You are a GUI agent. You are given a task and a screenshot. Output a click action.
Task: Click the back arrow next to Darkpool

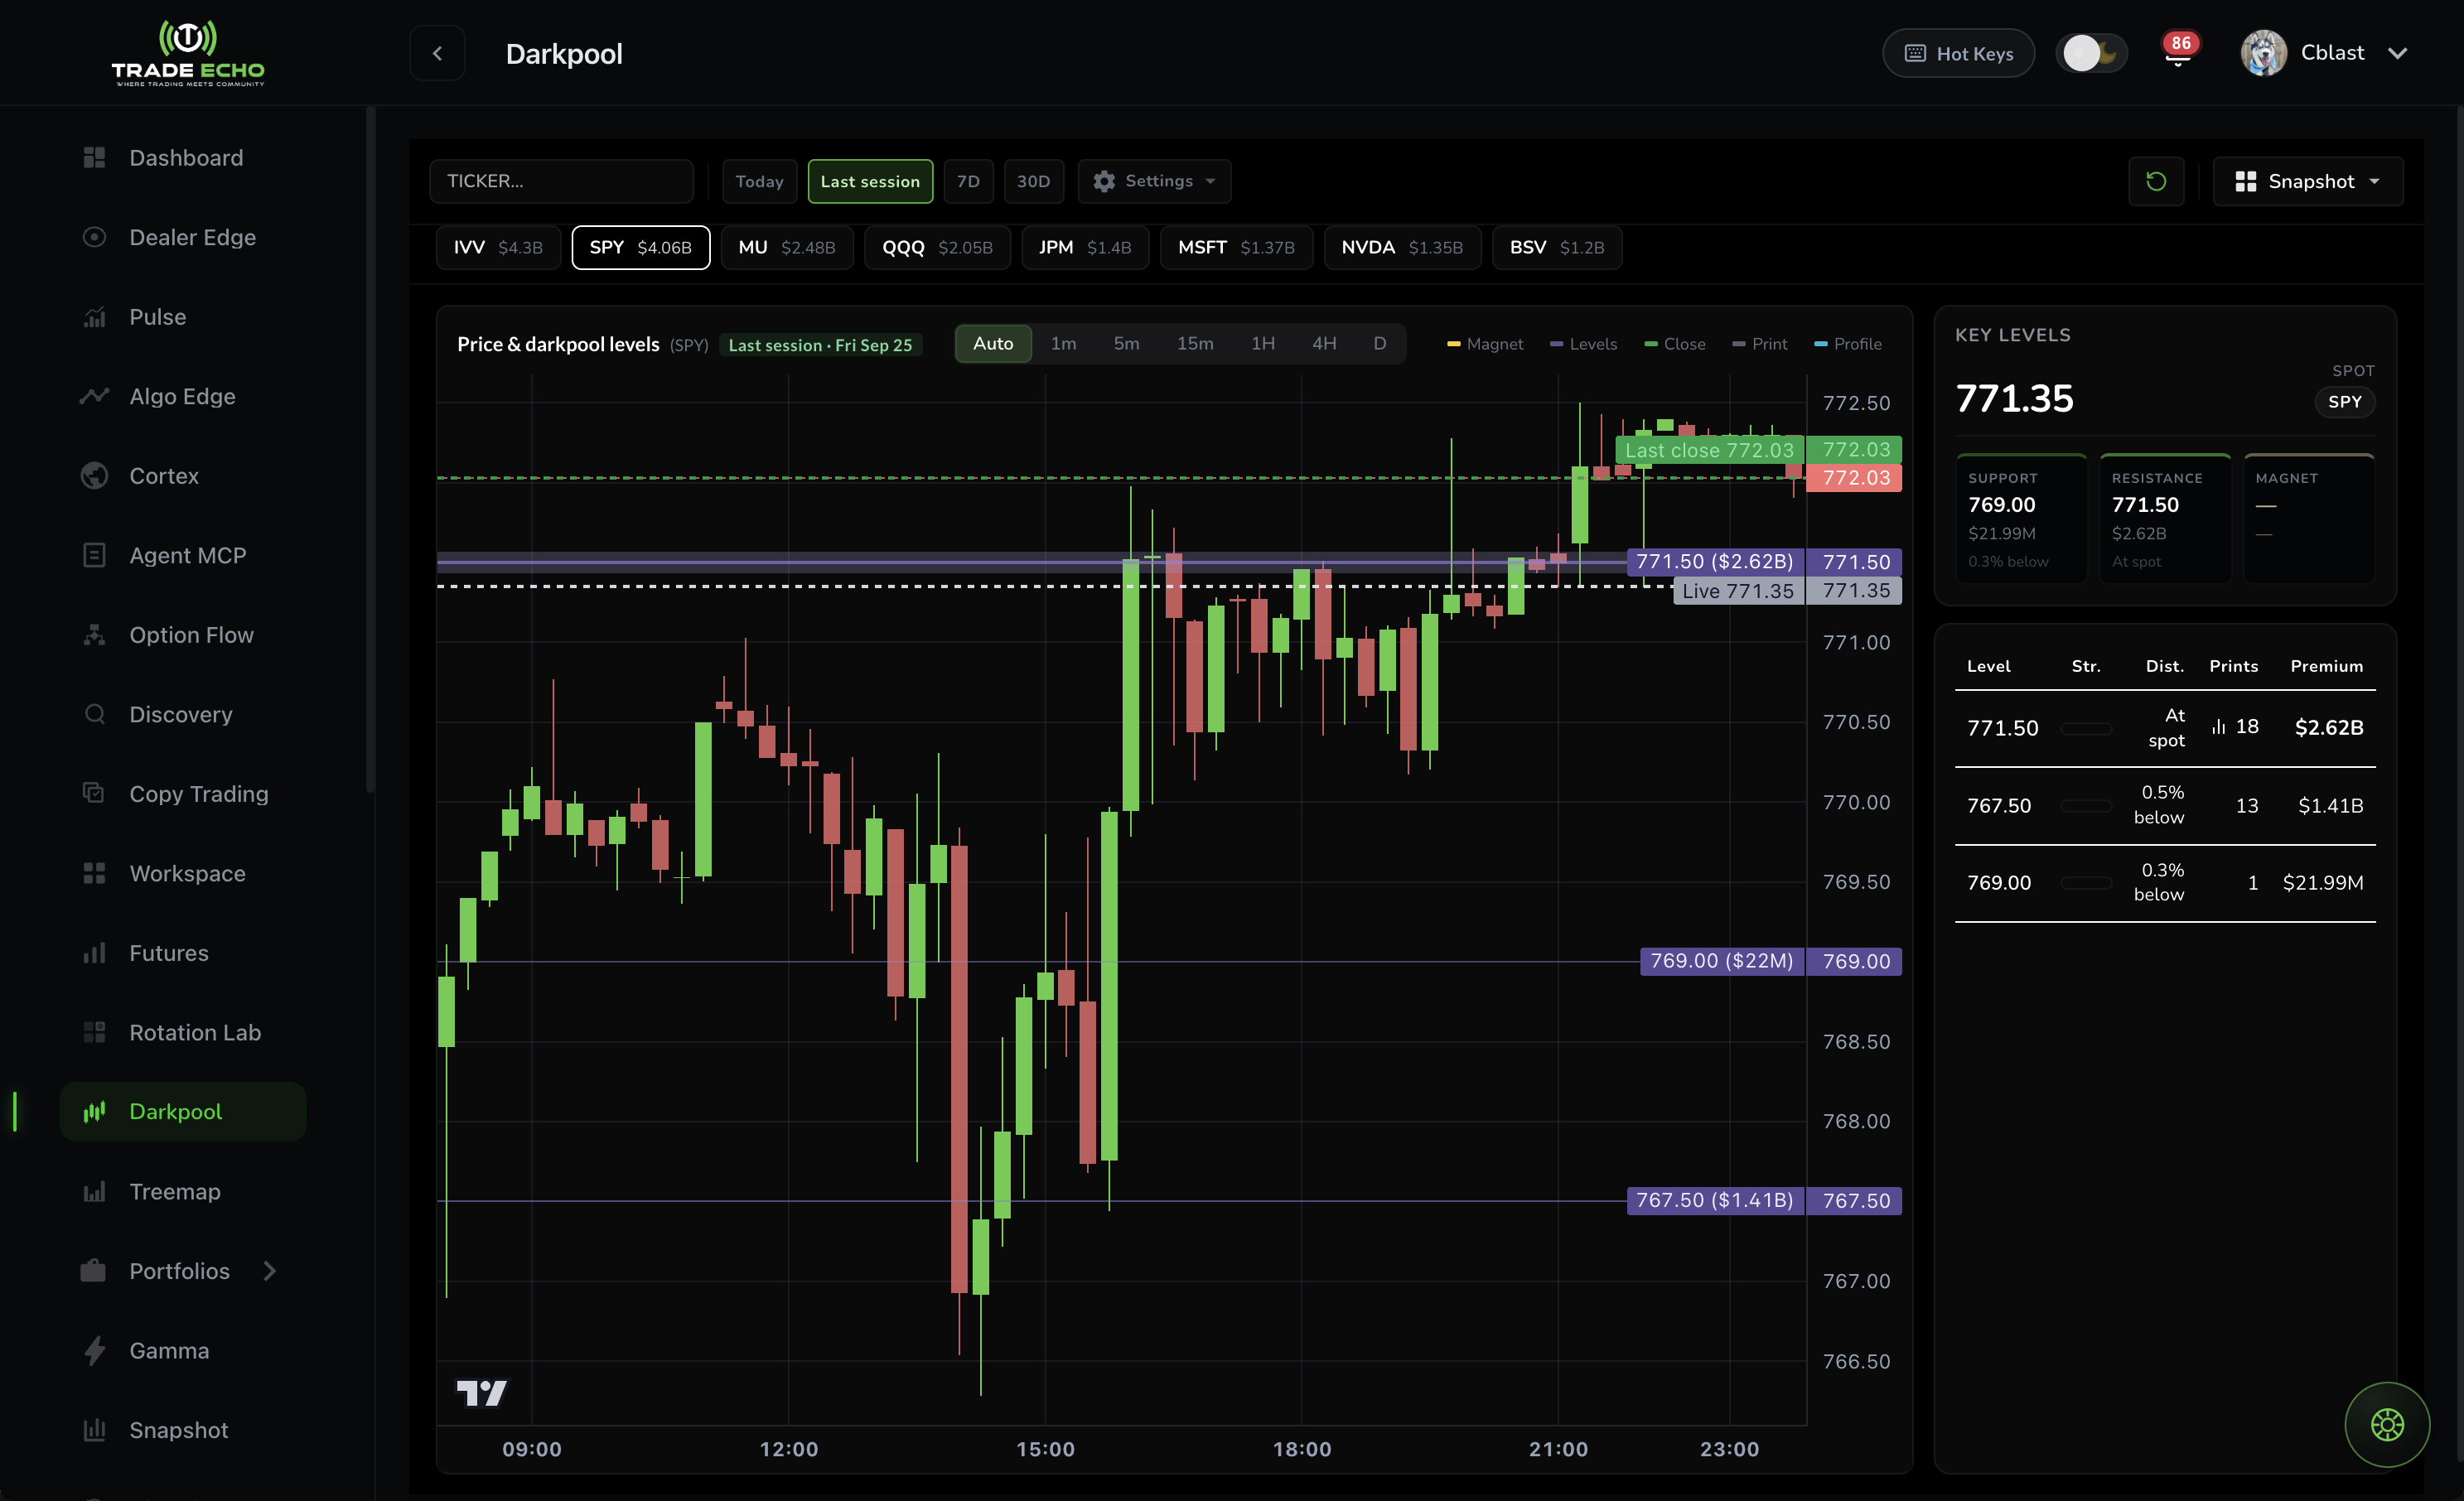pos(437,53)
